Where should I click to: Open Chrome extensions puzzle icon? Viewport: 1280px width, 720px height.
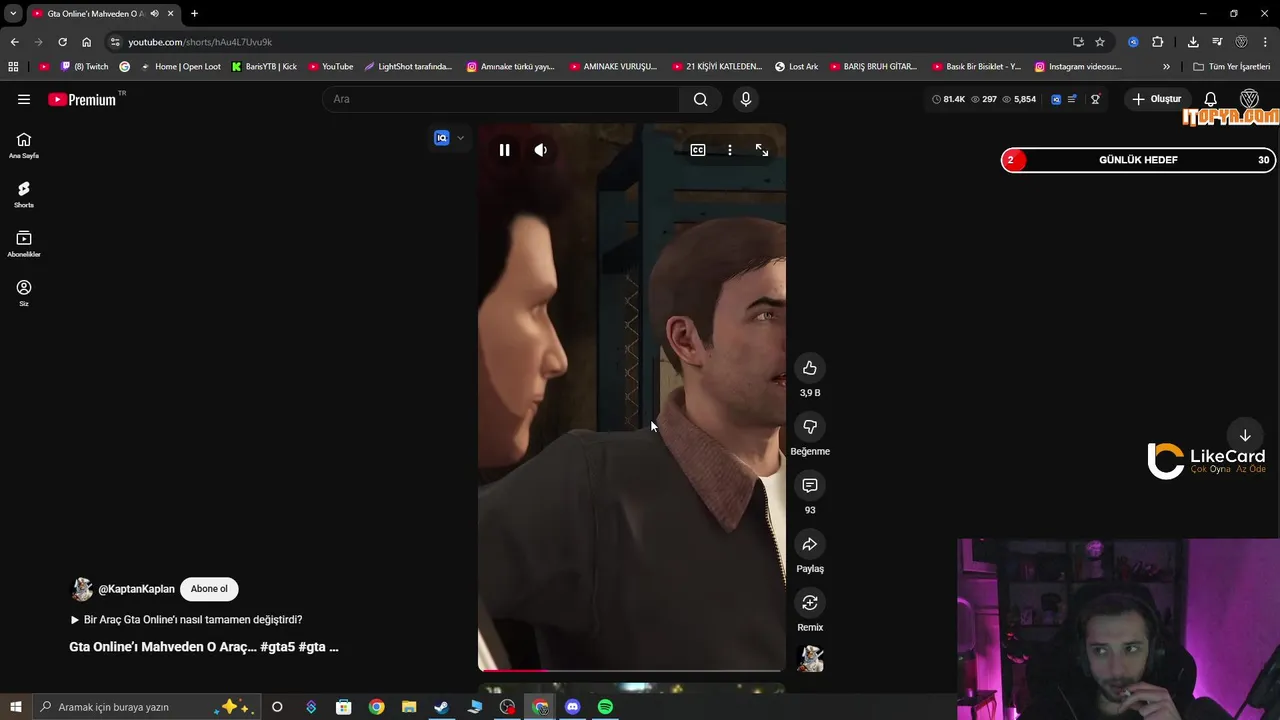click(x=1157, y=42)
